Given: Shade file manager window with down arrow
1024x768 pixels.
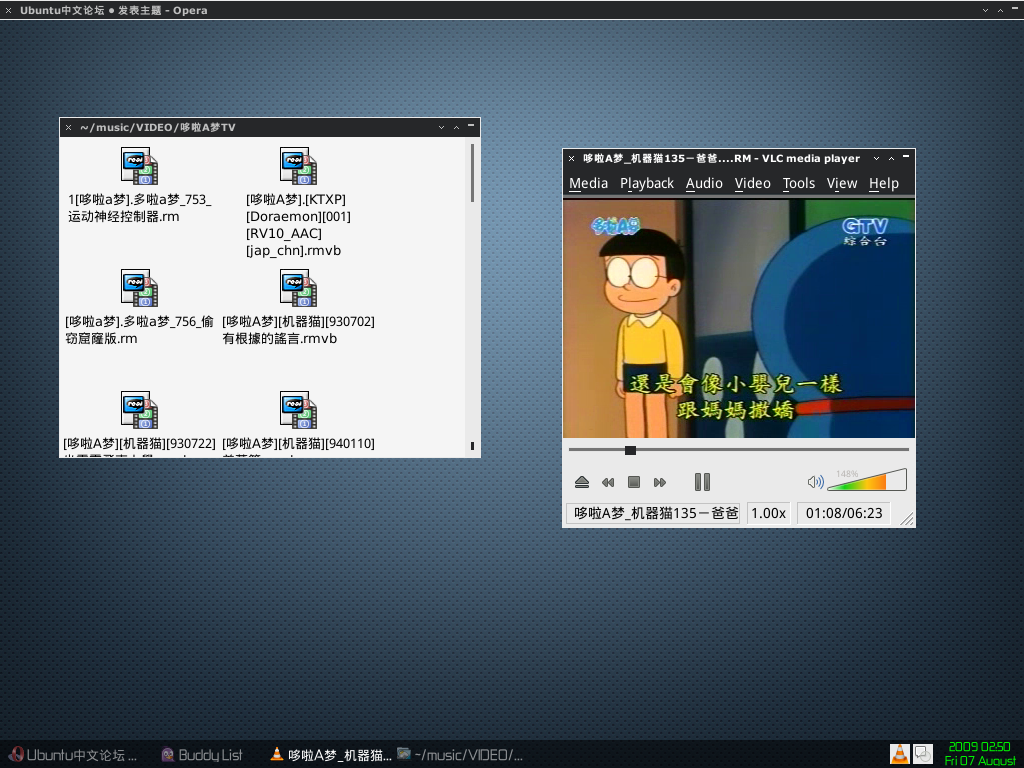Looking at the screenshot, I should pos(441,127).
